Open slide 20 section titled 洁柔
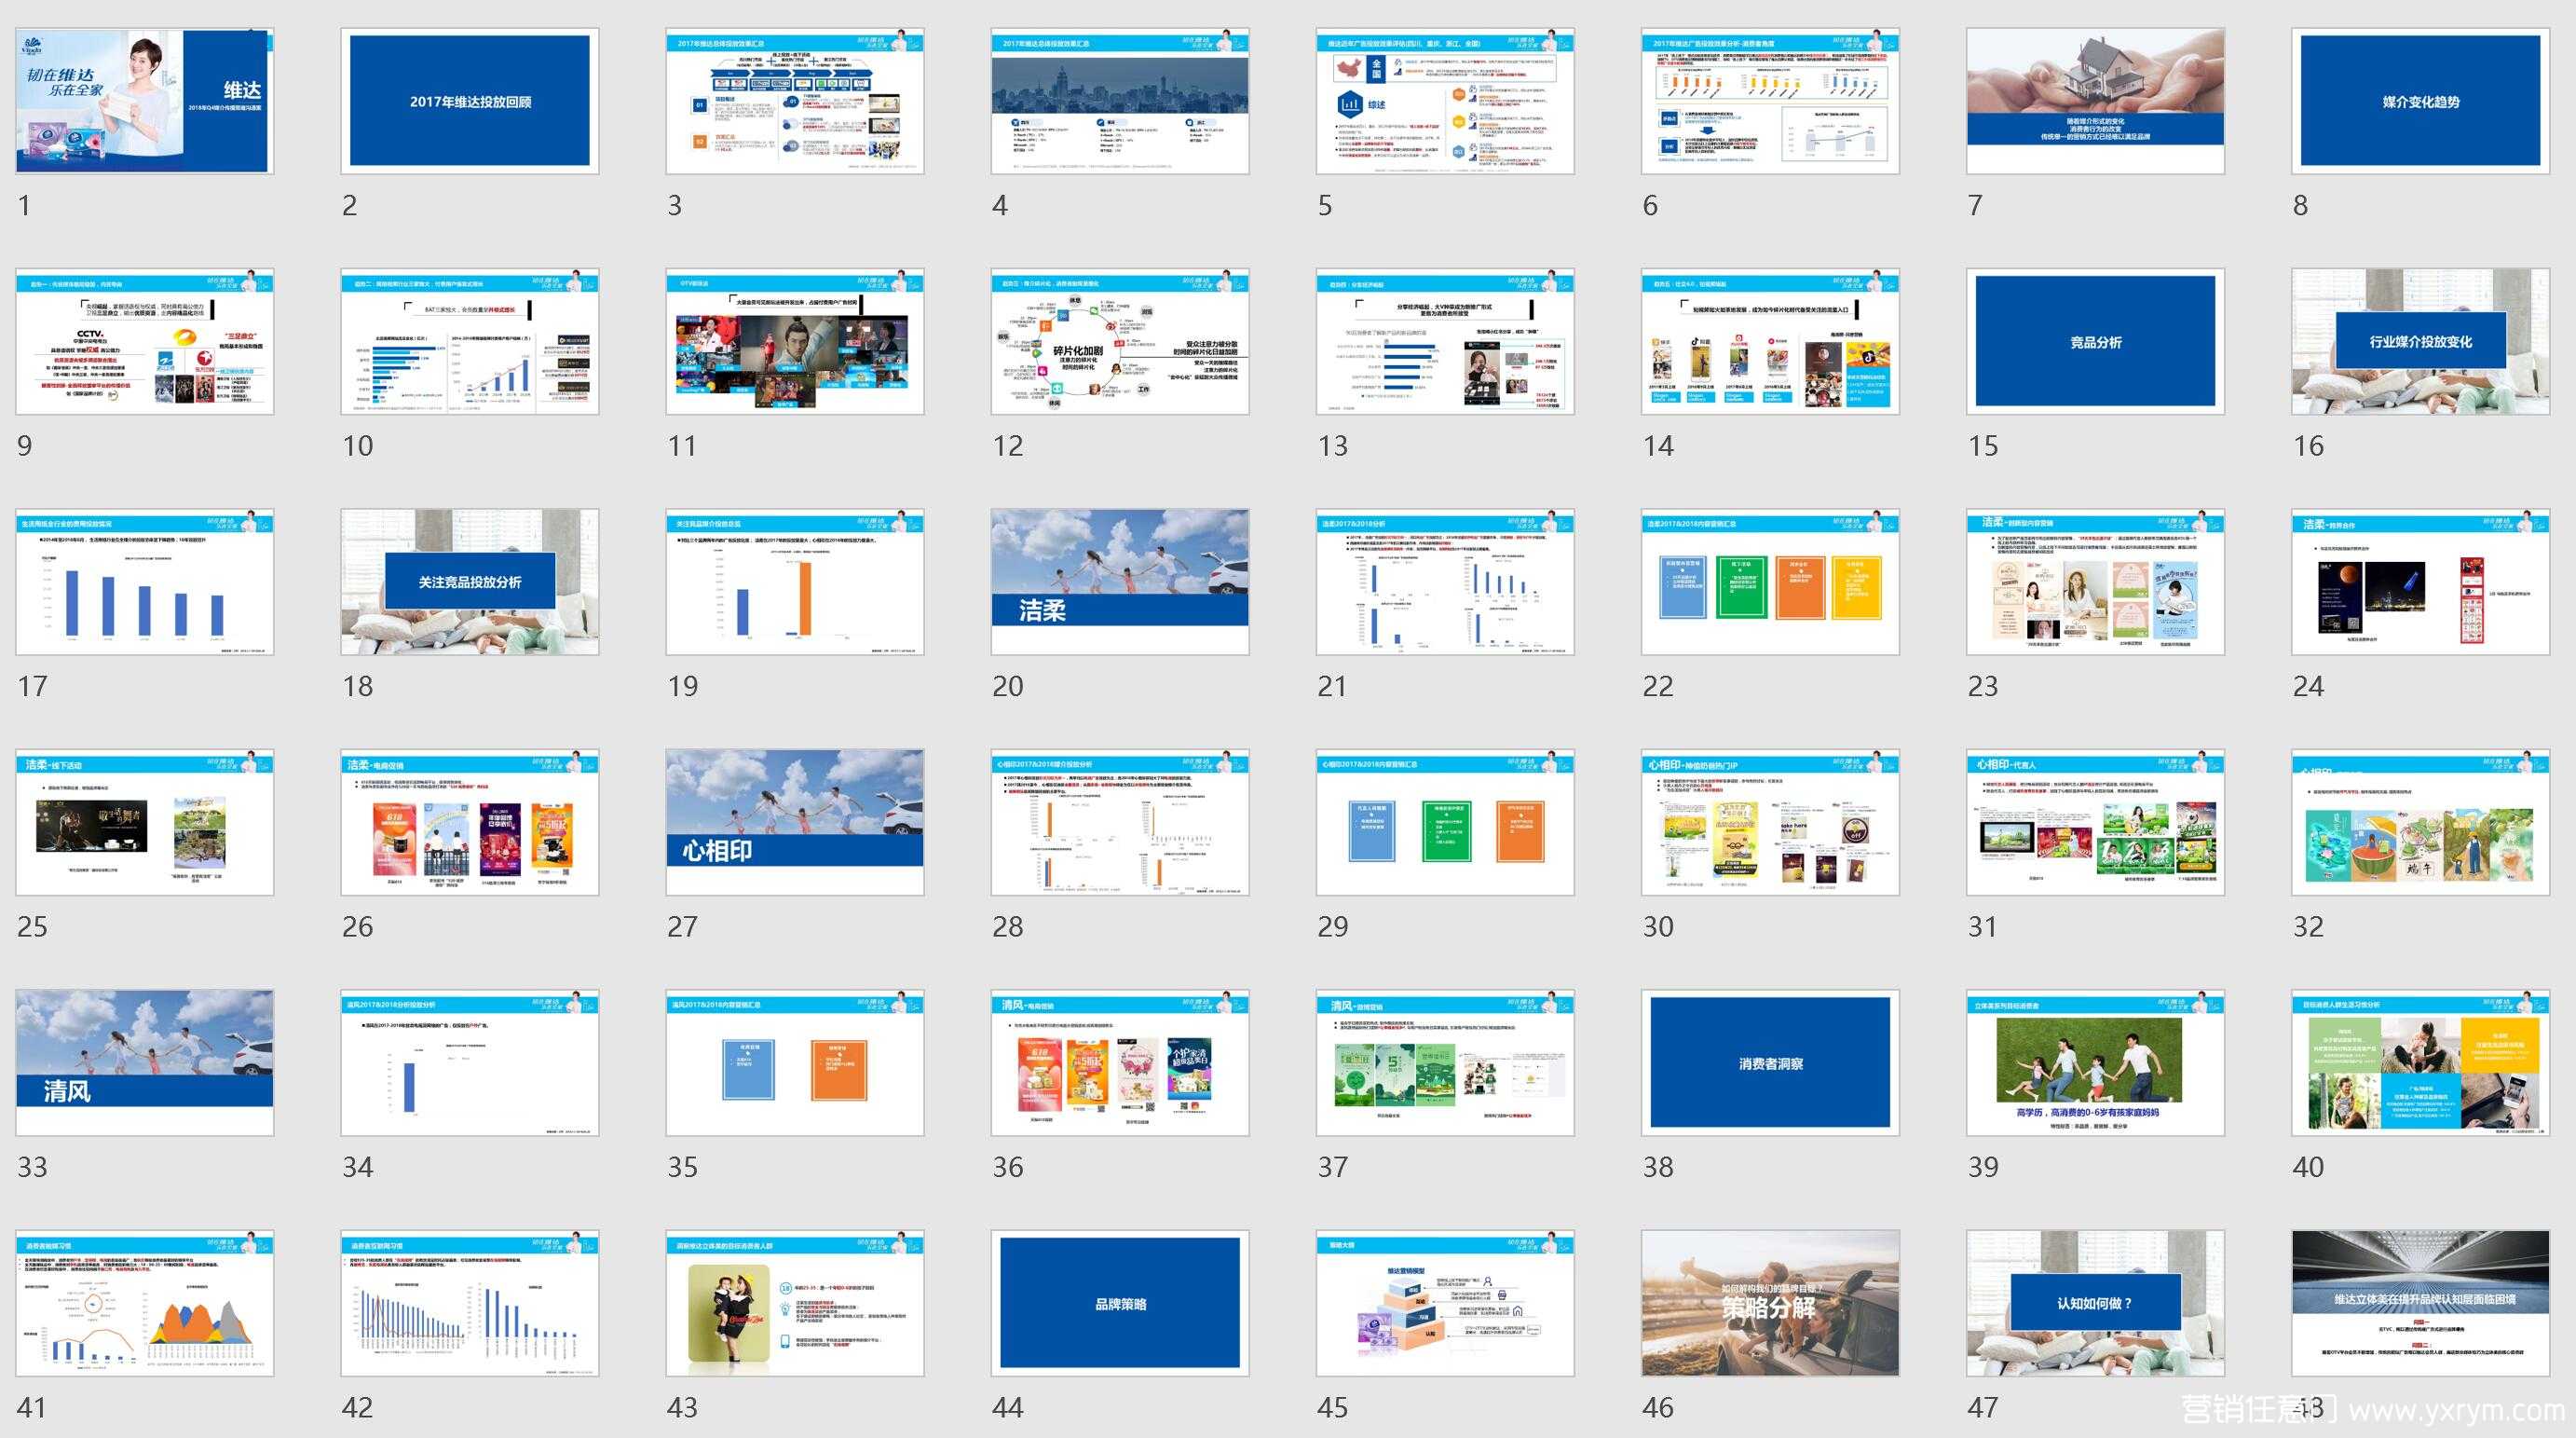2576x1438 pixels. (1120, 582)
